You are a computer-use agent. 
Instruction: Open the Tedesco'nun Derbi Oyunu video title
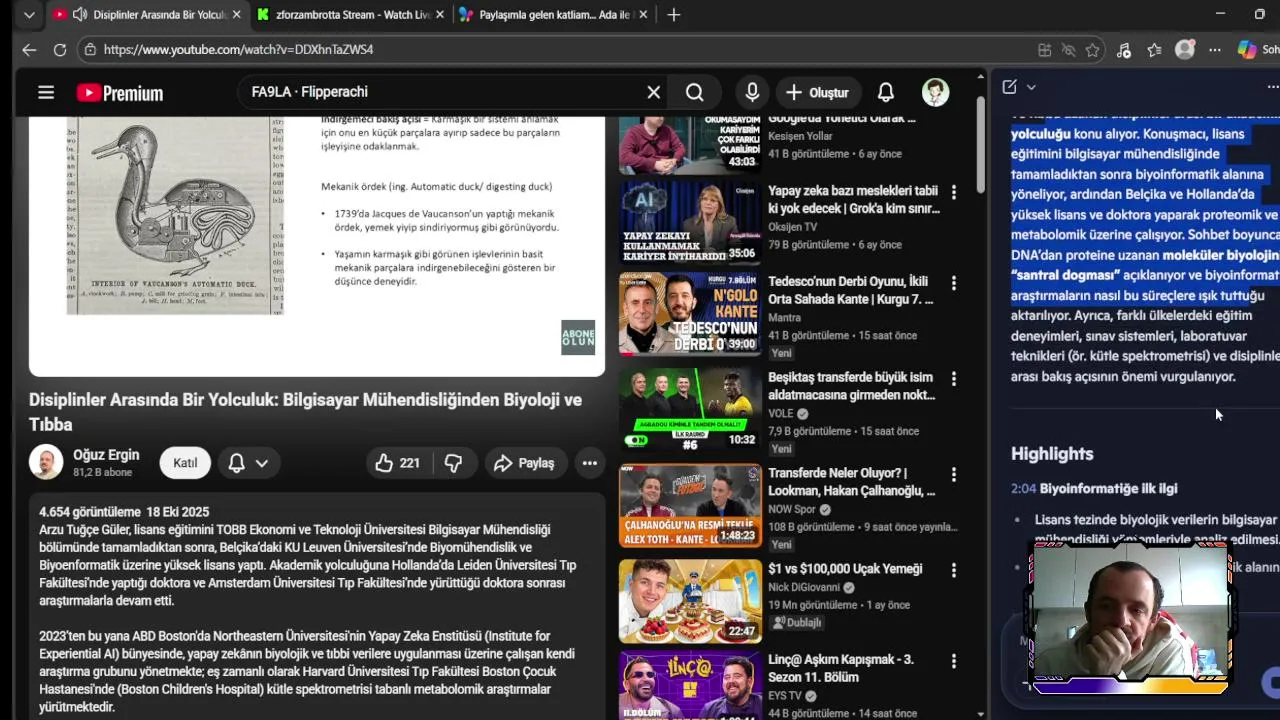(x=850, y=290)
